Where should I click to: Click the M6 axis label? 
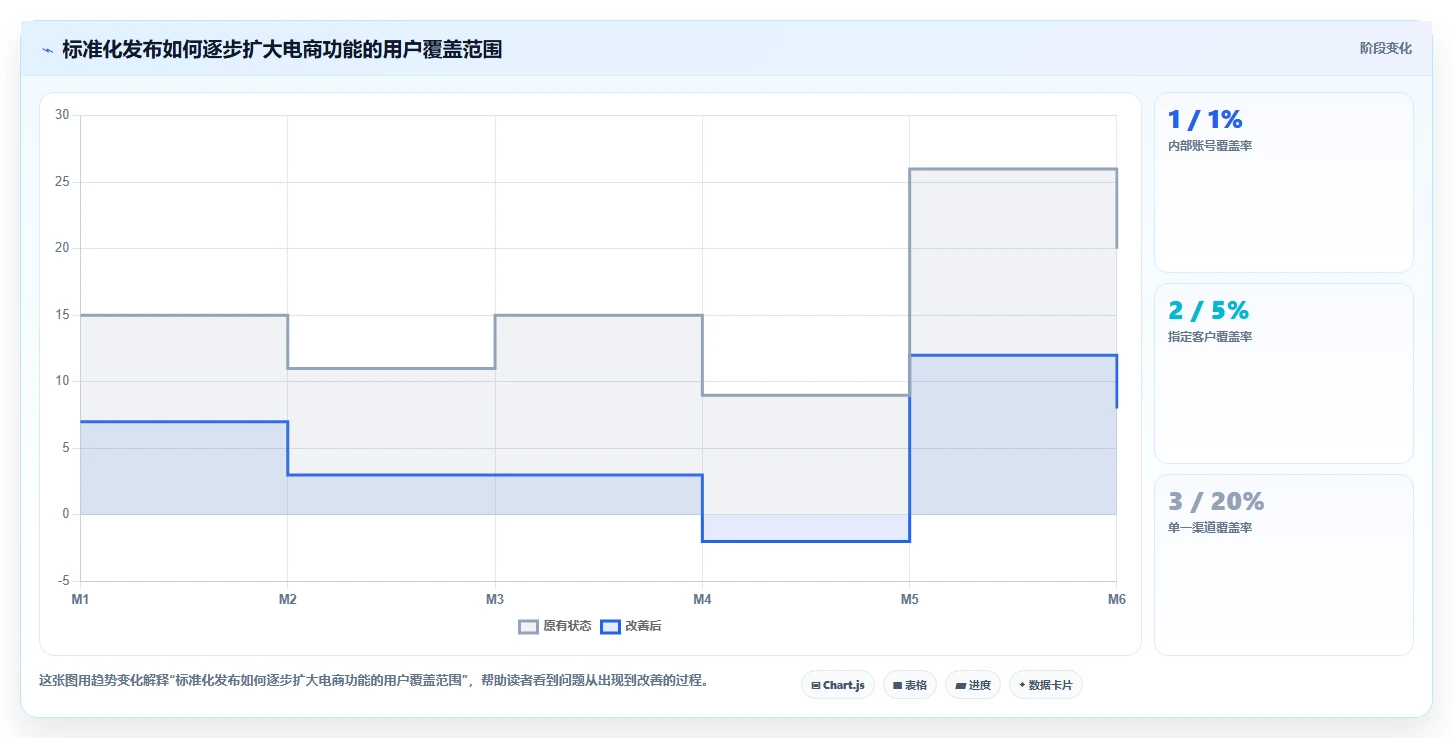coord(1117,599)
